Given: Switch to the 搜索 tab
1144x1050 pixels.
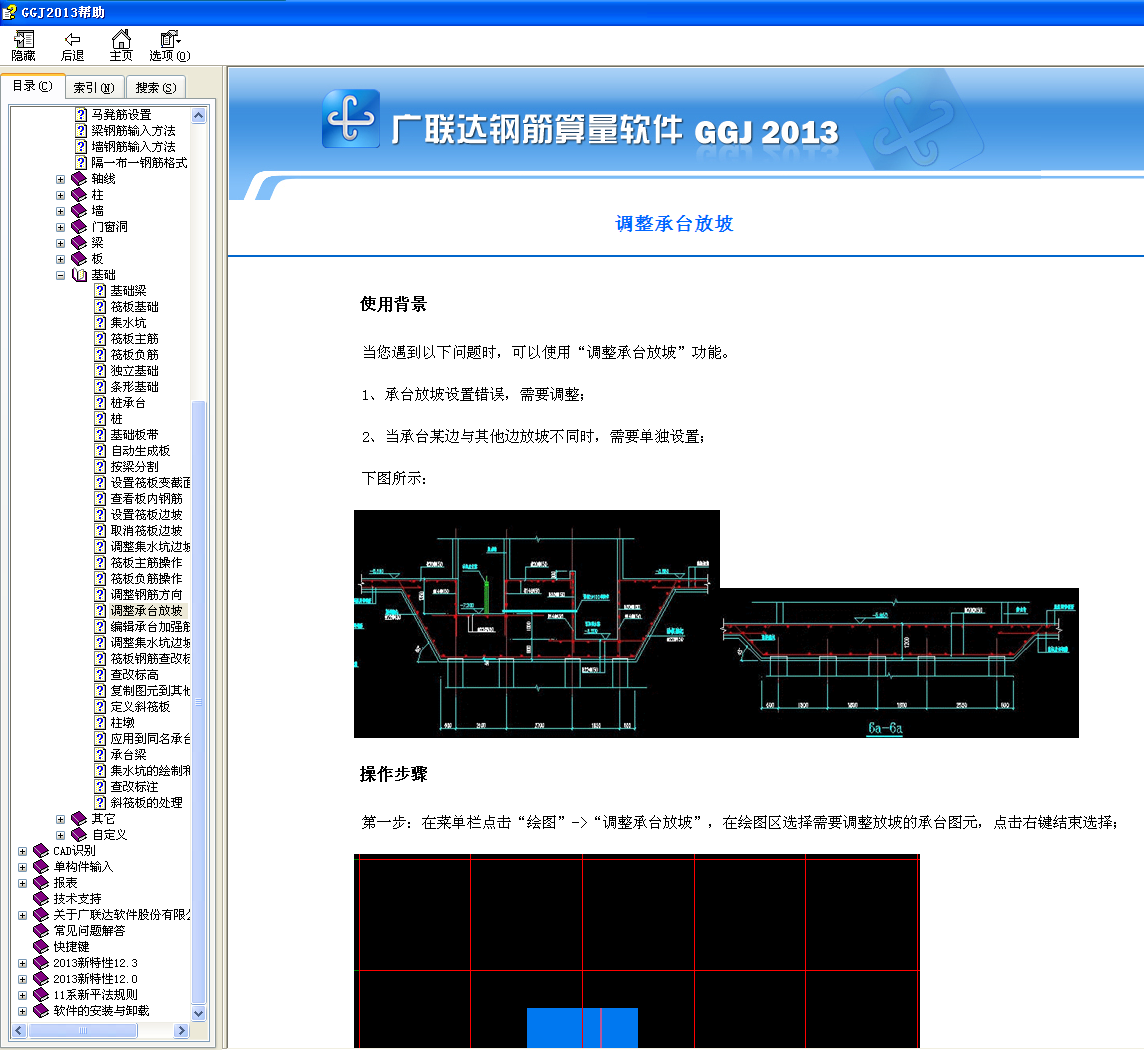Looking at the screenshot, I should [155, 88].
